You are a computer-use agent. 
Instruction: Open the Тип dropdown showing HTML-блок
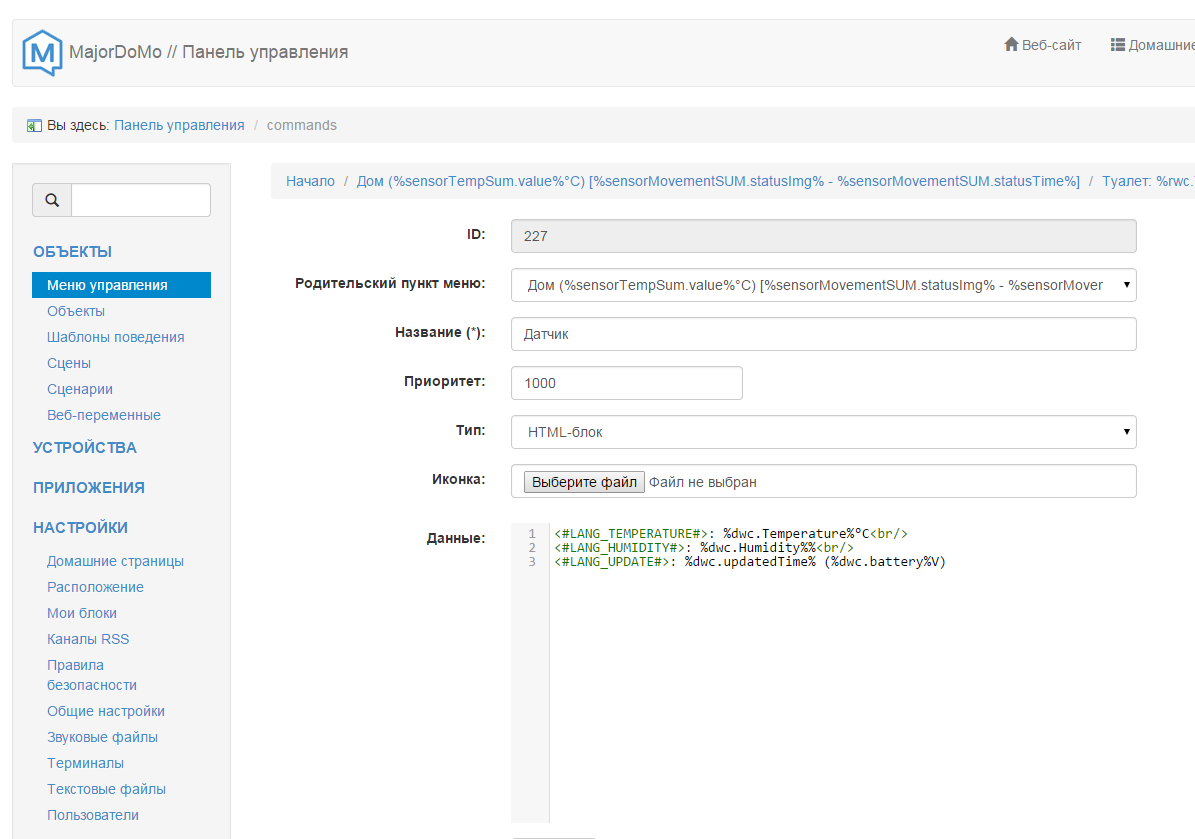pos(823,432)
